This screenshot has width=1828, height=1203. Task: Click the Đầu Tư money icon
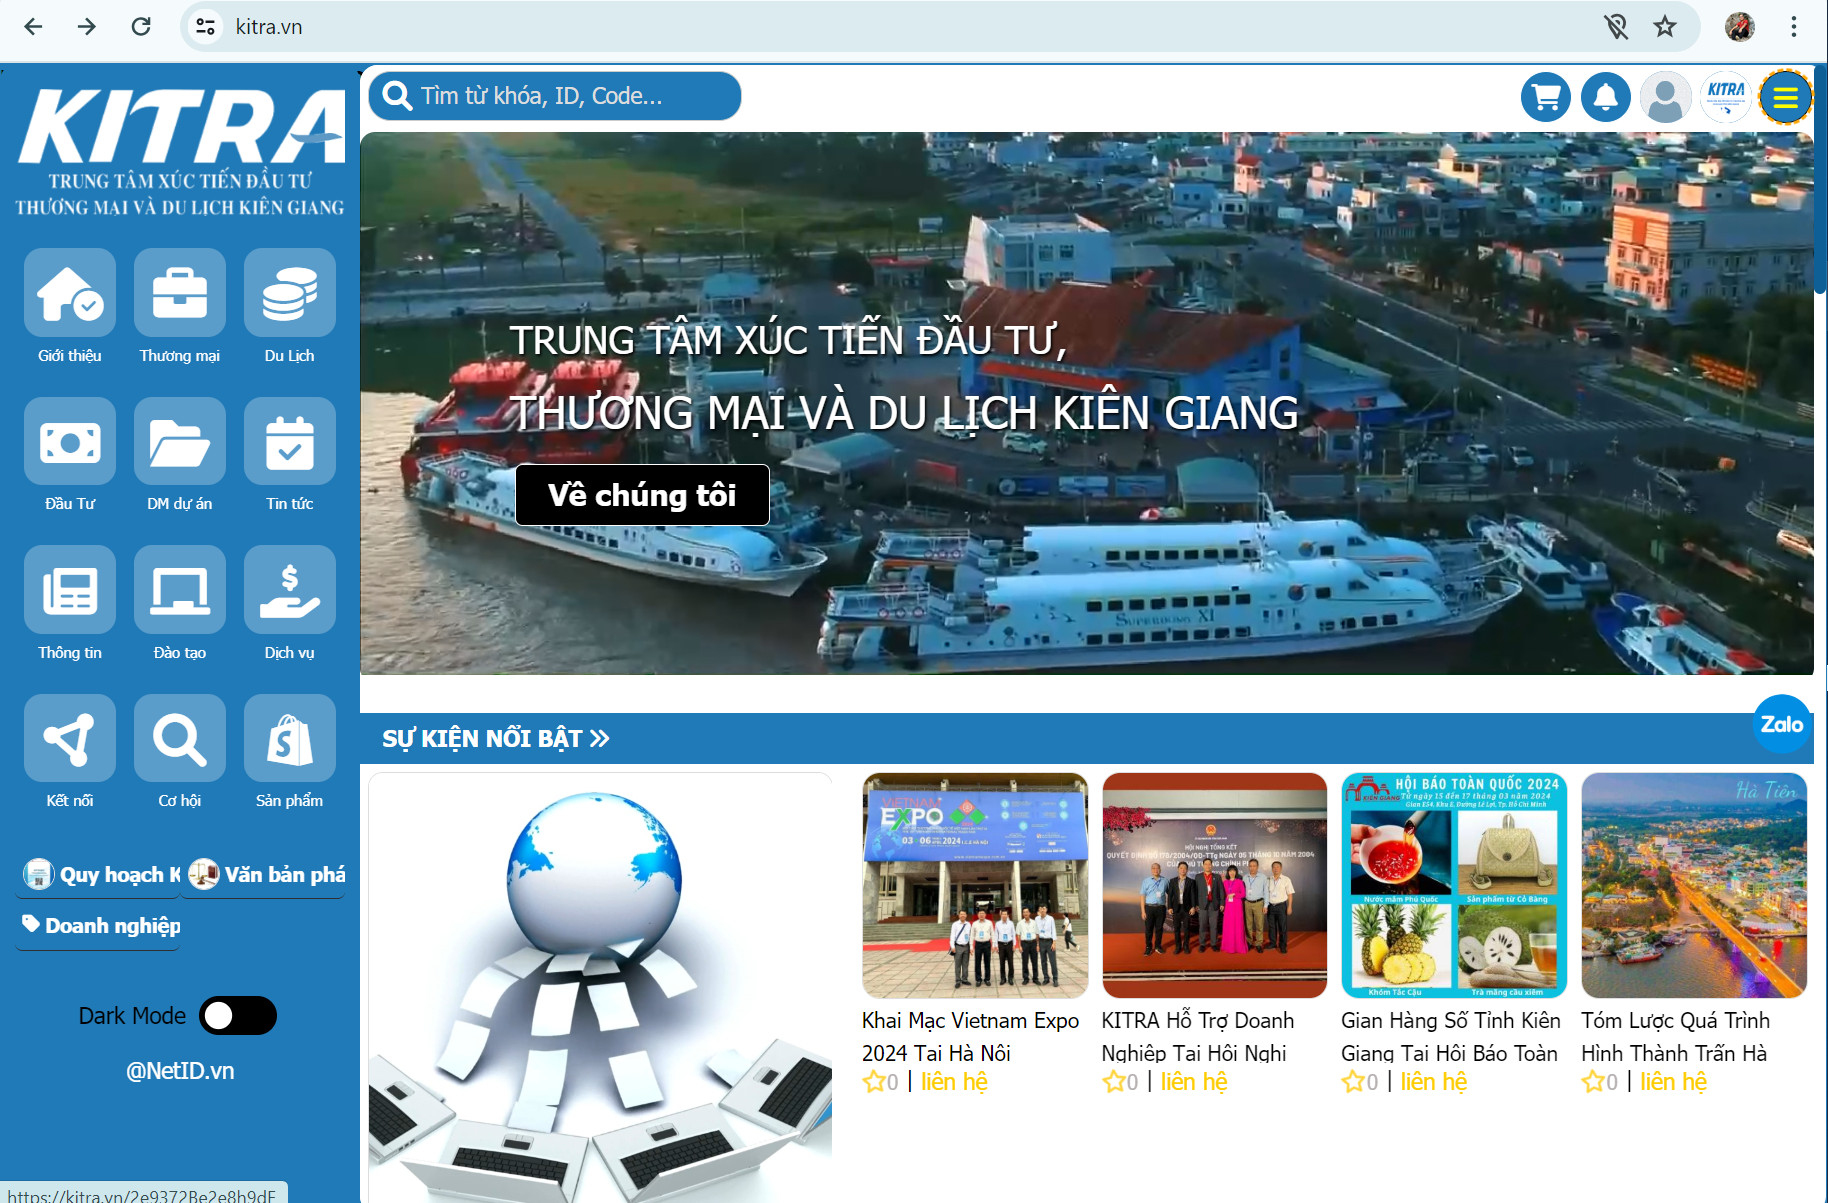point(69,441)
